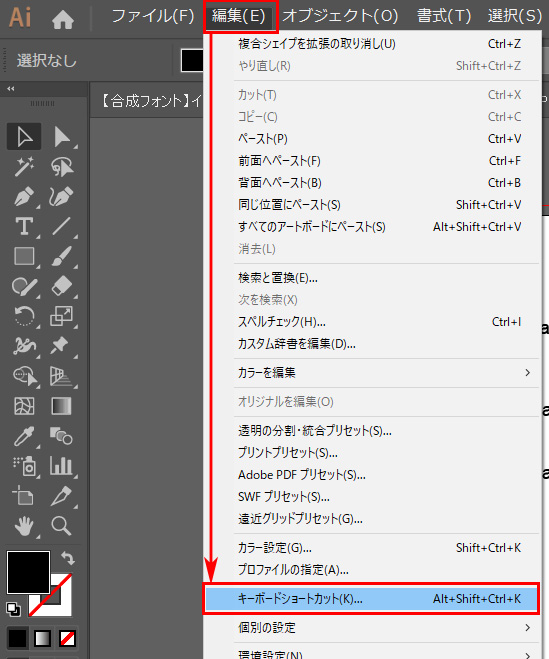Select the Eyedropper tool

click(24, 436)
